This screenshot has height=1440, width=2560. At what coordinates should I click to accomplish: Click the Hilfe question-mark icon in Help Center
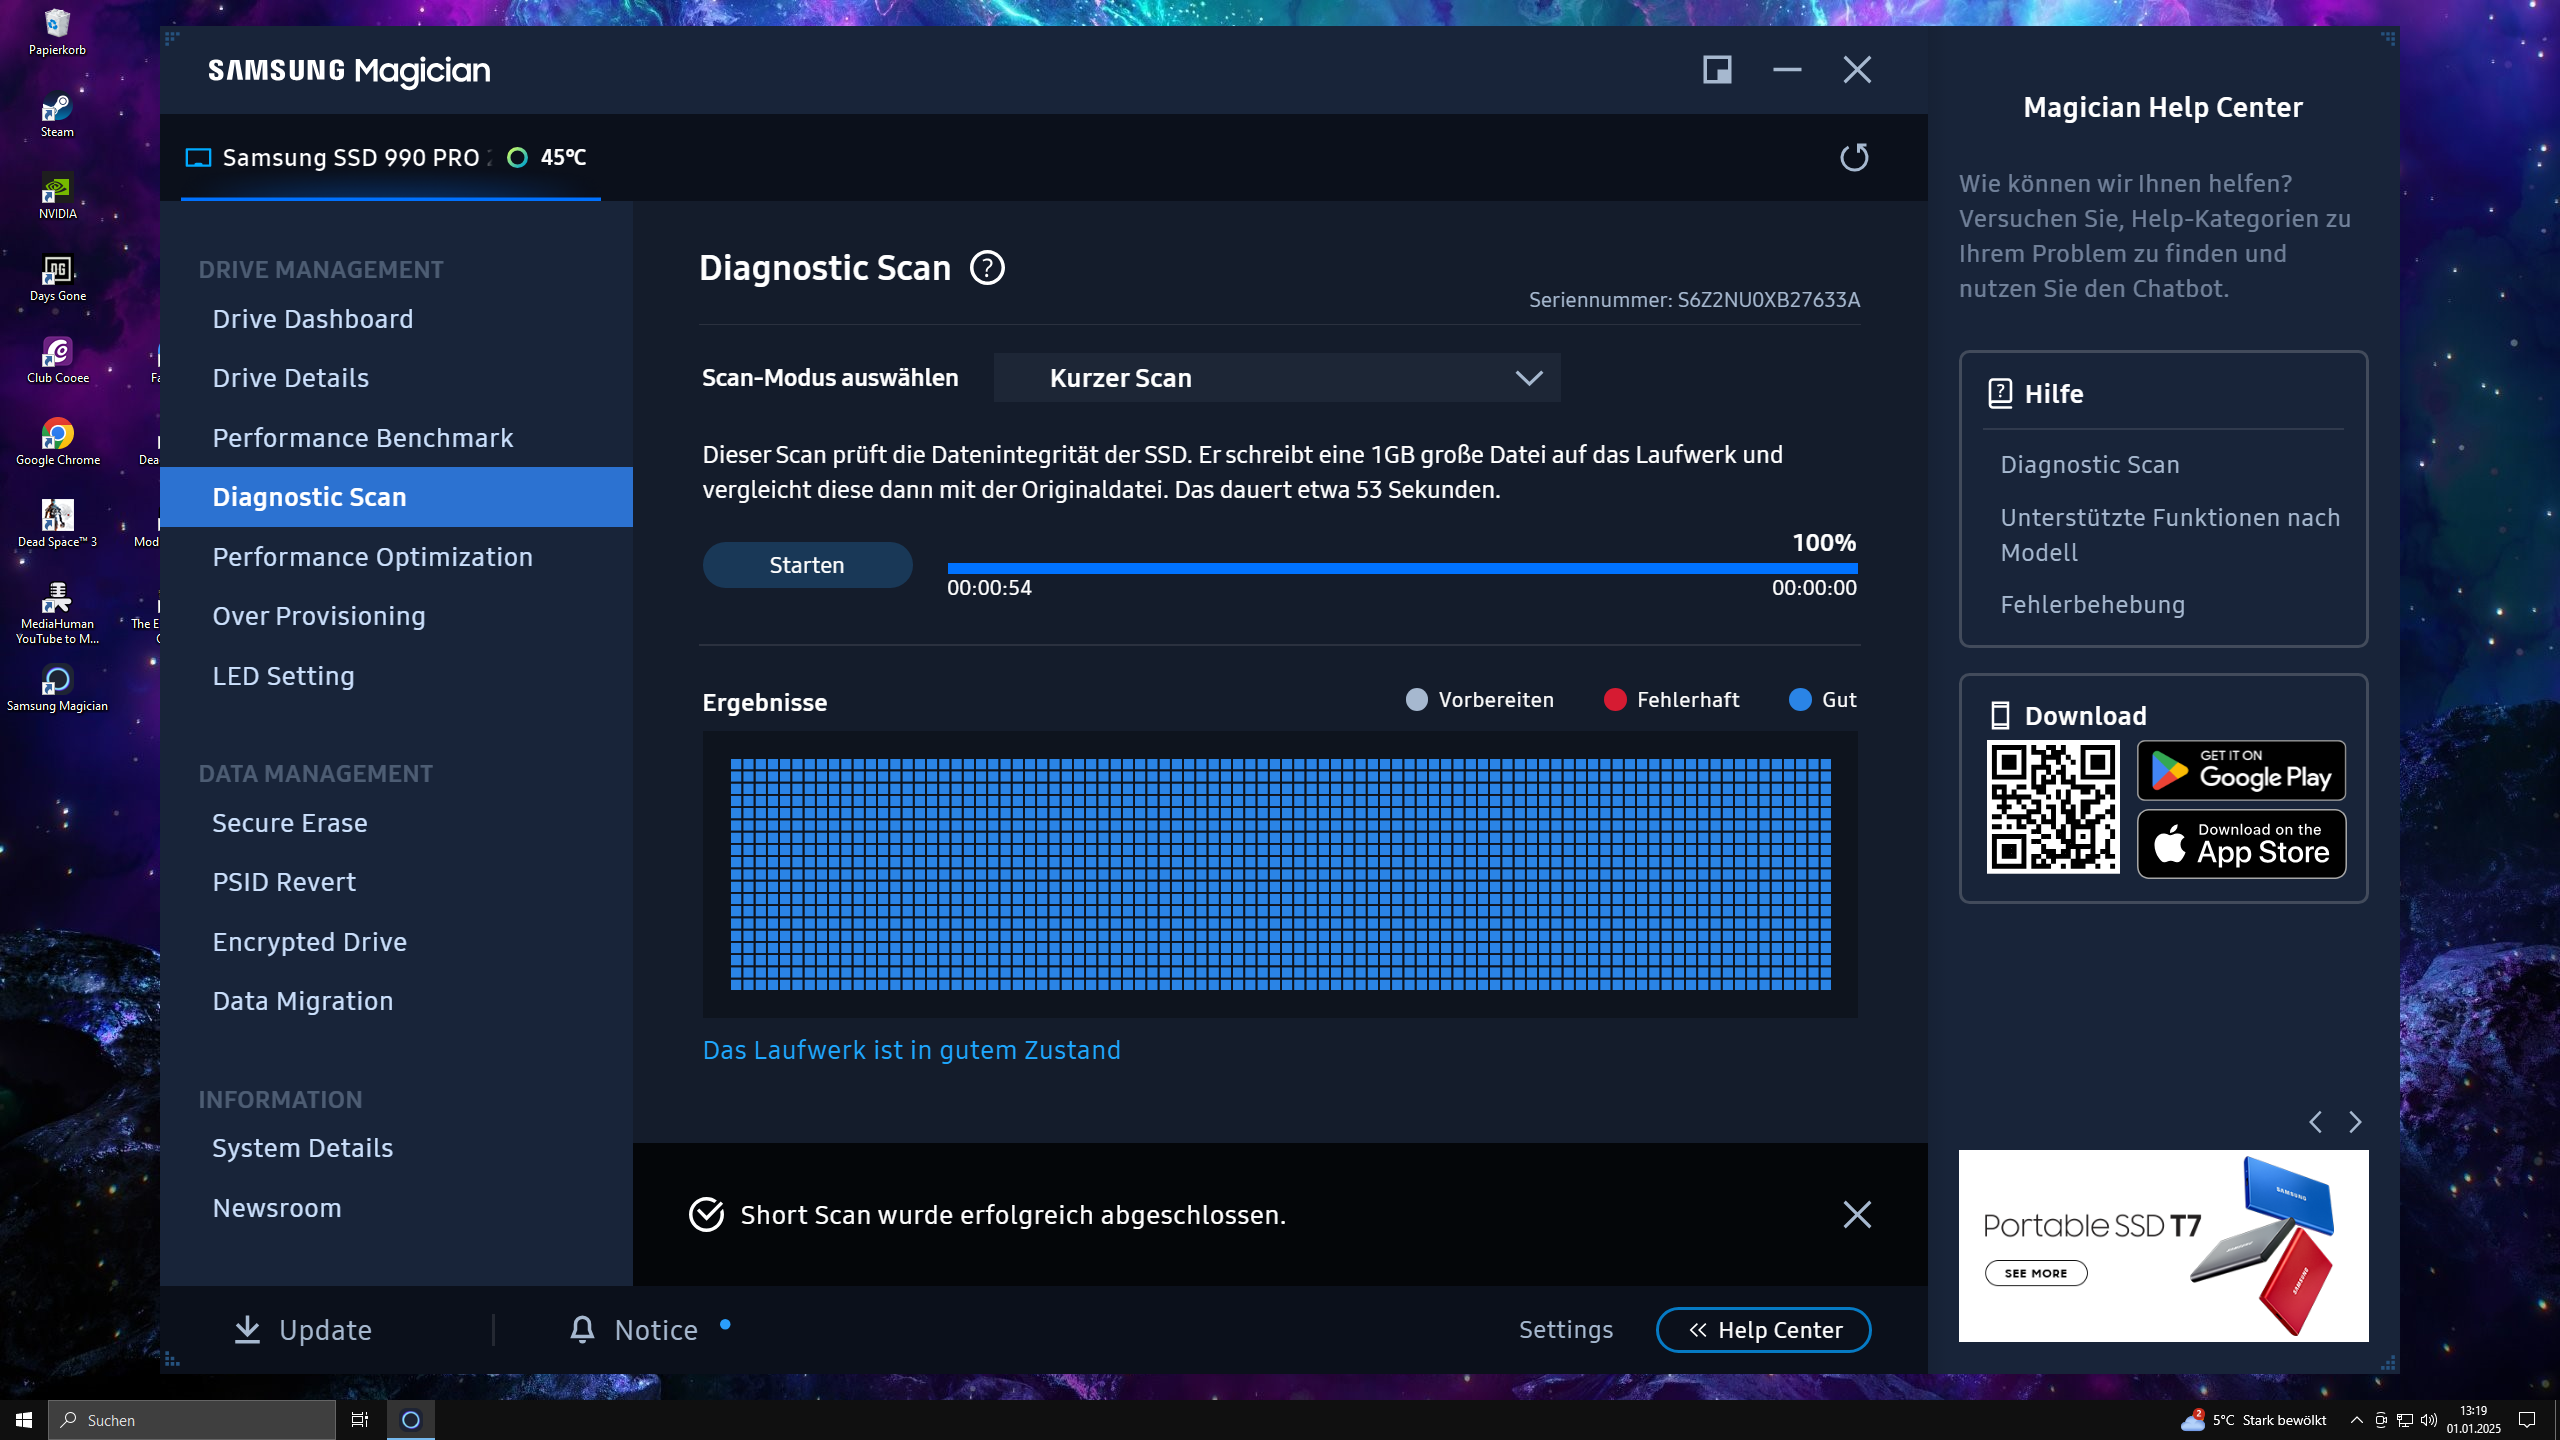pyautogui.click(x=2000, y=393)
